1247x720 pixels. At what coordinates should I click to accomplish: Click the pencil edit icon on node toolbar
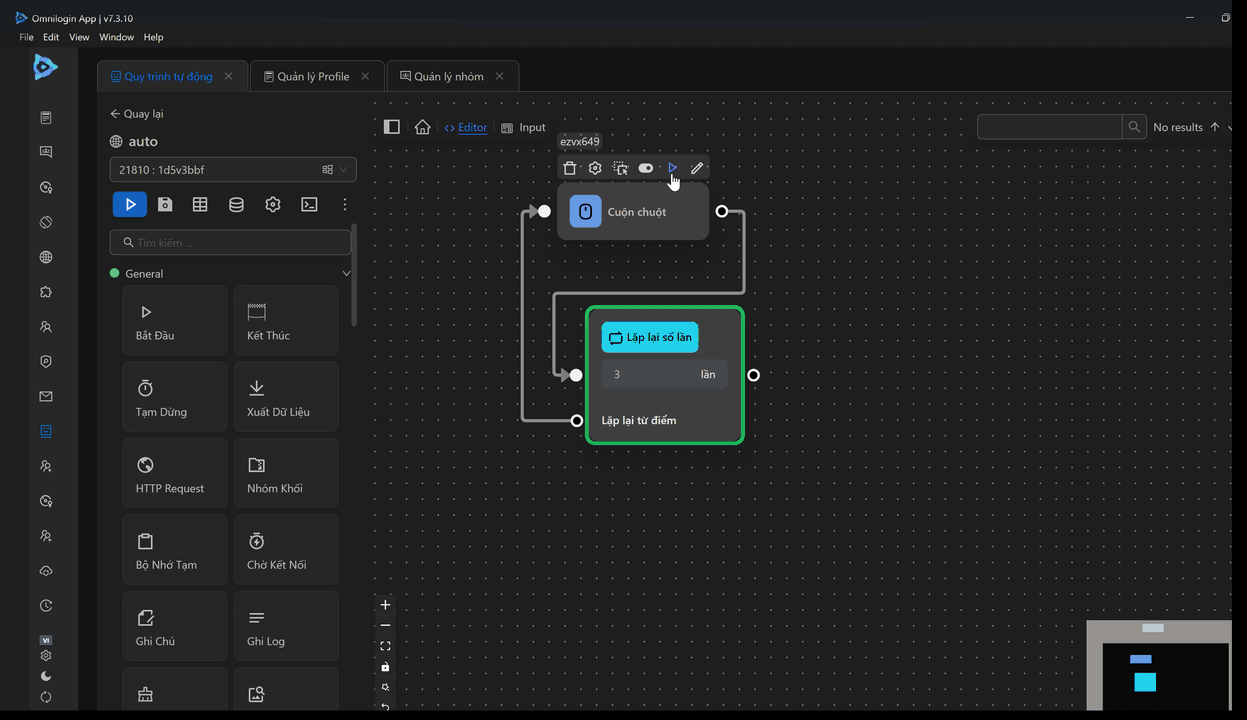(x=697, y=168)
